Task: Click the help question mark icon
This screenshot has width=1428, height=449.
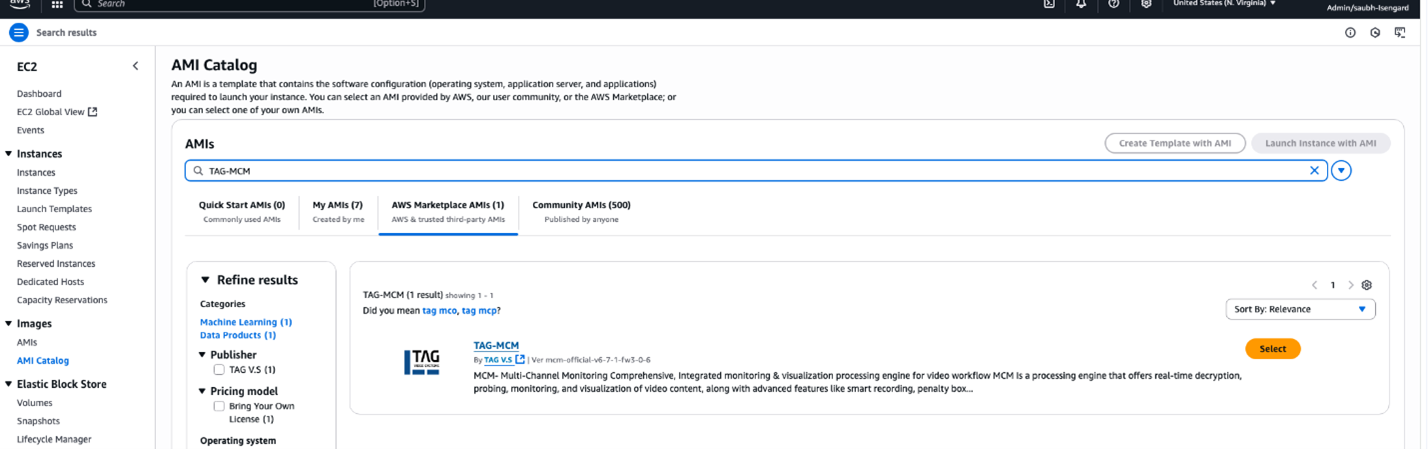Action: click(x=1114, y=5)
